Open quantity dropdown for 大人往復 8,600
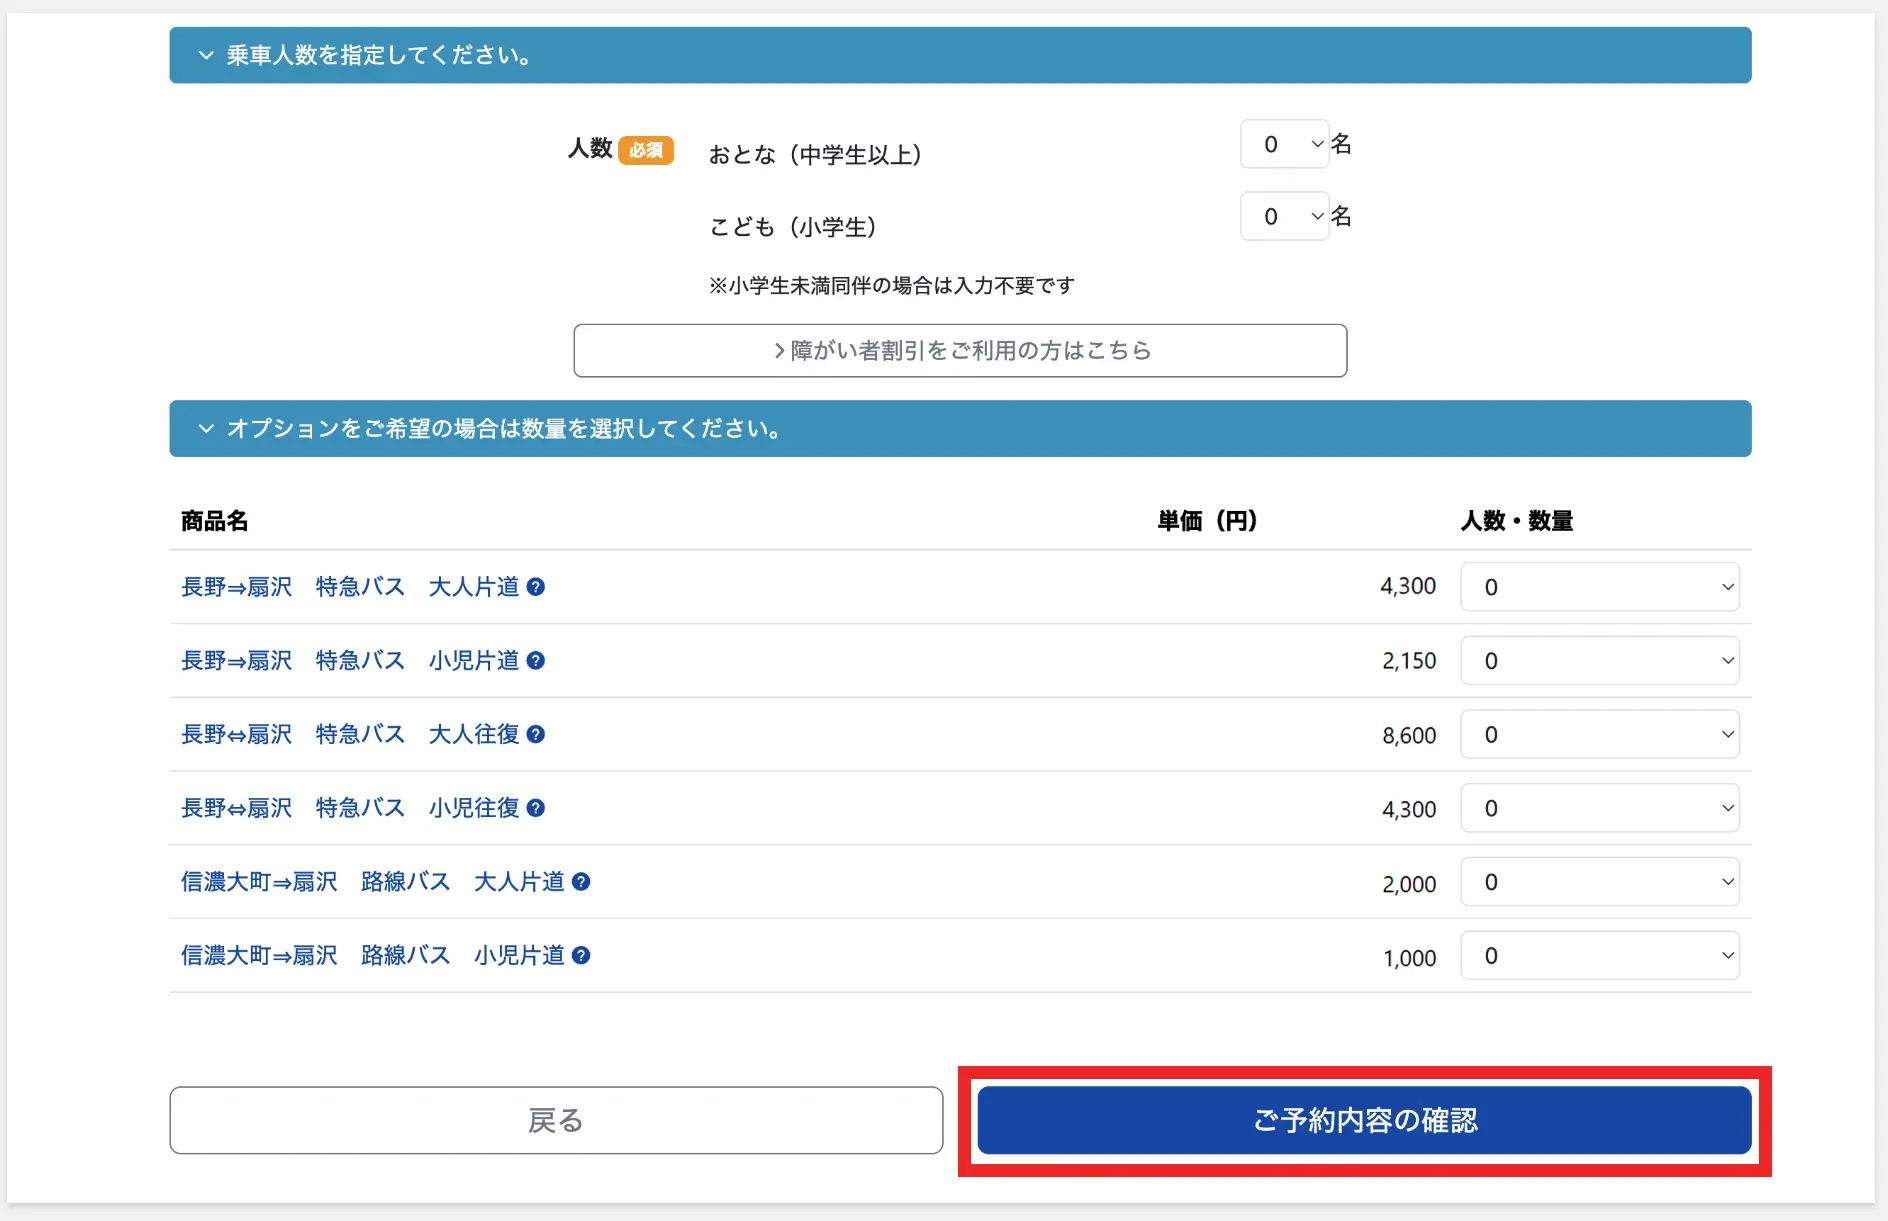The height and width of the screenshot is (1221, 1888). tap(1599, 735)
